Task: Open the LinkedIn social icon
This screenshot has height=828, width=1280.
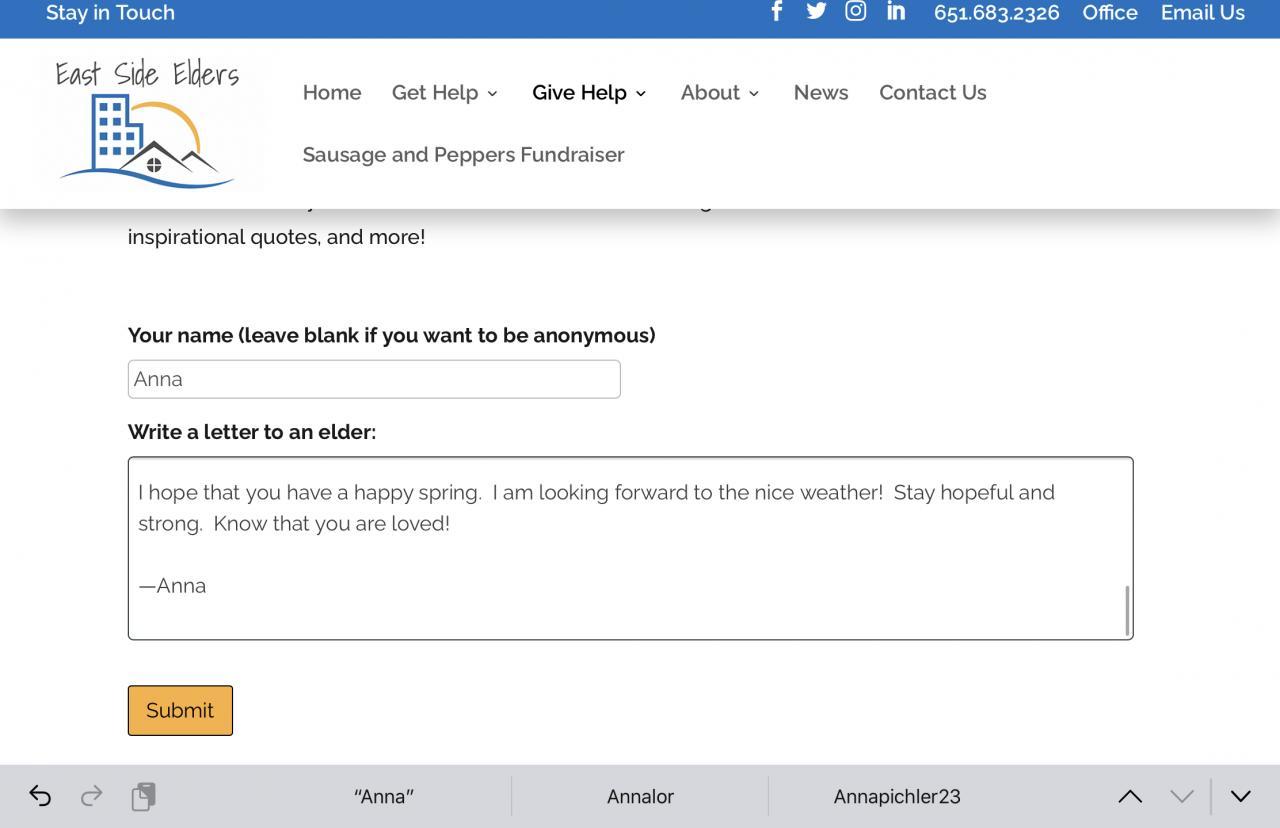Action: 896,11
